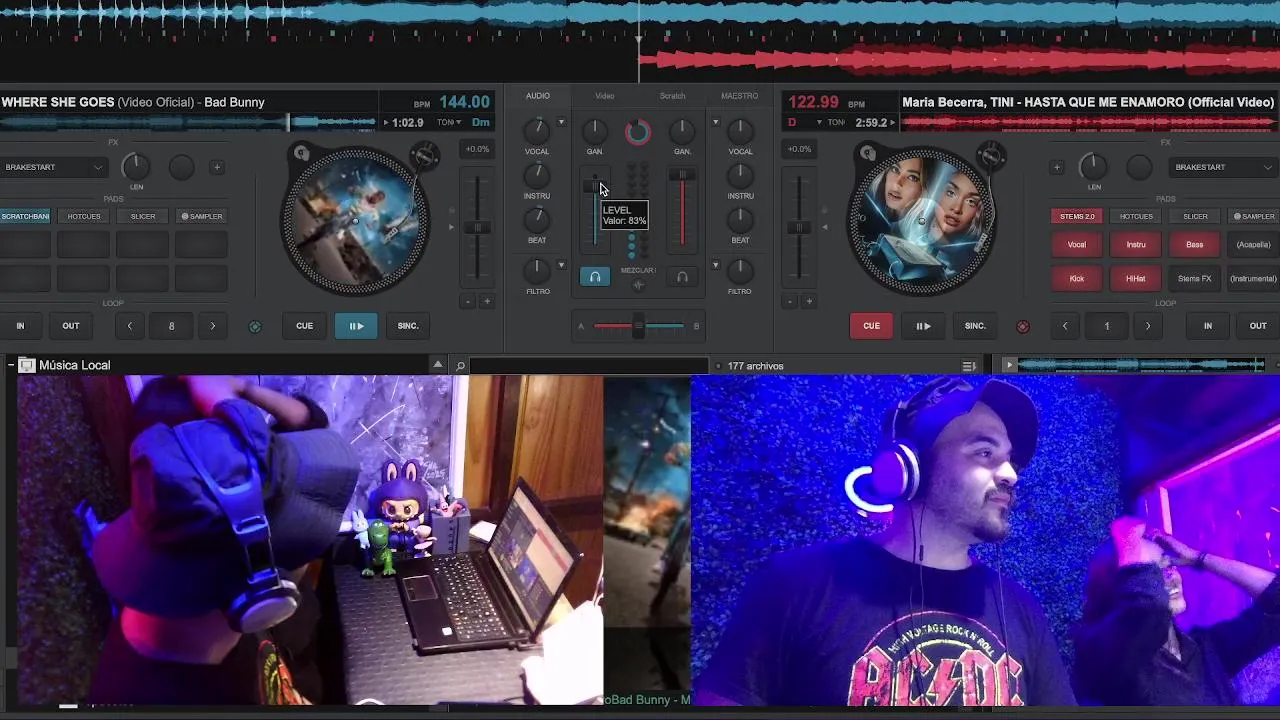Click left deck pitch plus button
This screenshot has height=720, width=1280.
pyautogui.click(x=487, y=301)
